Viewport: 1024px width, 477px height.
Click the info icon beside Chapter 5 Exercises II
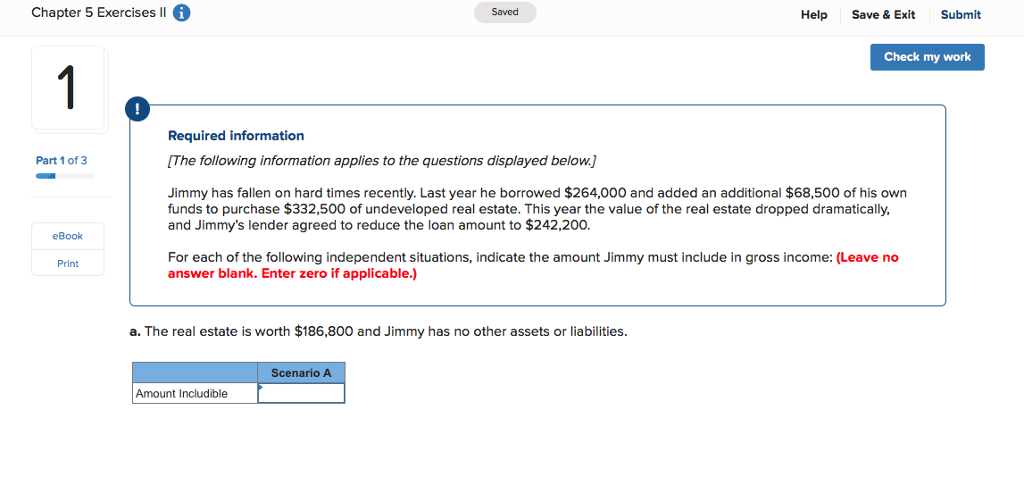pyautogui.click(x=182, y=13)
